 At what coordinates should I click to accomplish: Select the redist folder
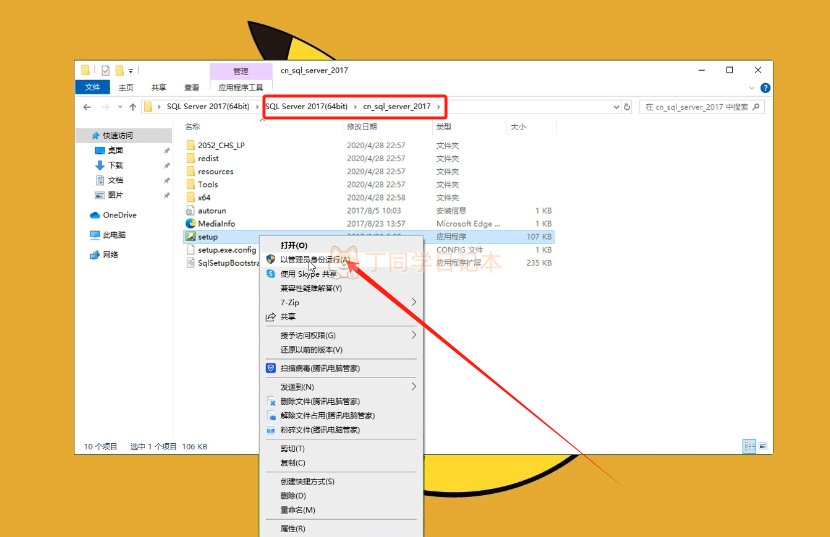pyautogui.click(x=208, y=158)
